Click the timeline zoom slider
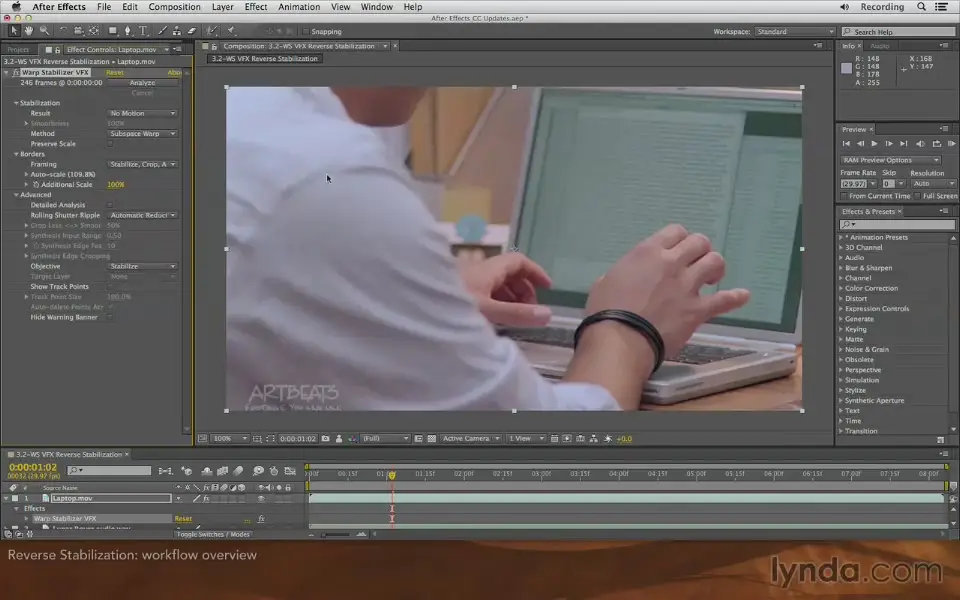Image resolution: width=960 pixels, height=600 pixels. click(x=336, y=534)
